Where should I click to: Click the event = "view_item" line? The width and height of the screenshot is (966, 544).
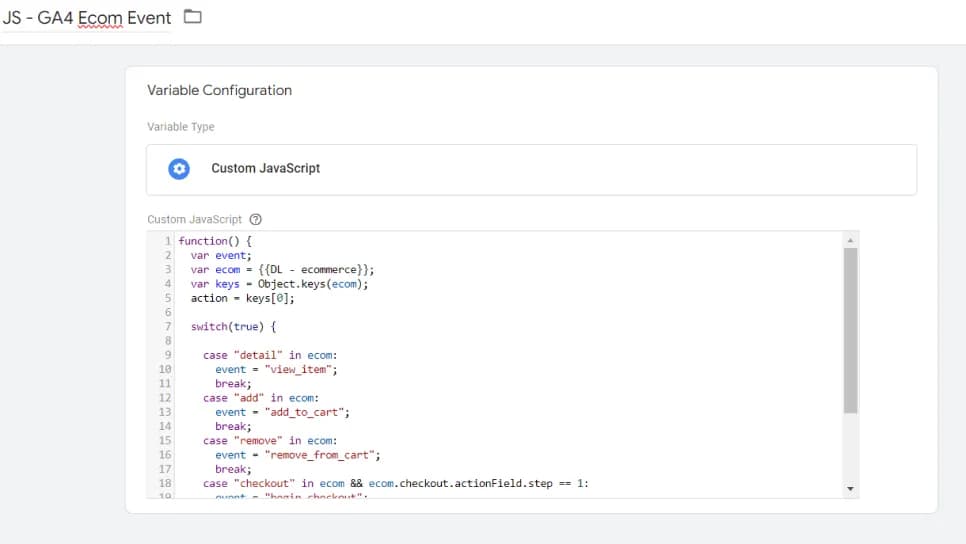pyautogui.click(x=276, y=369)
